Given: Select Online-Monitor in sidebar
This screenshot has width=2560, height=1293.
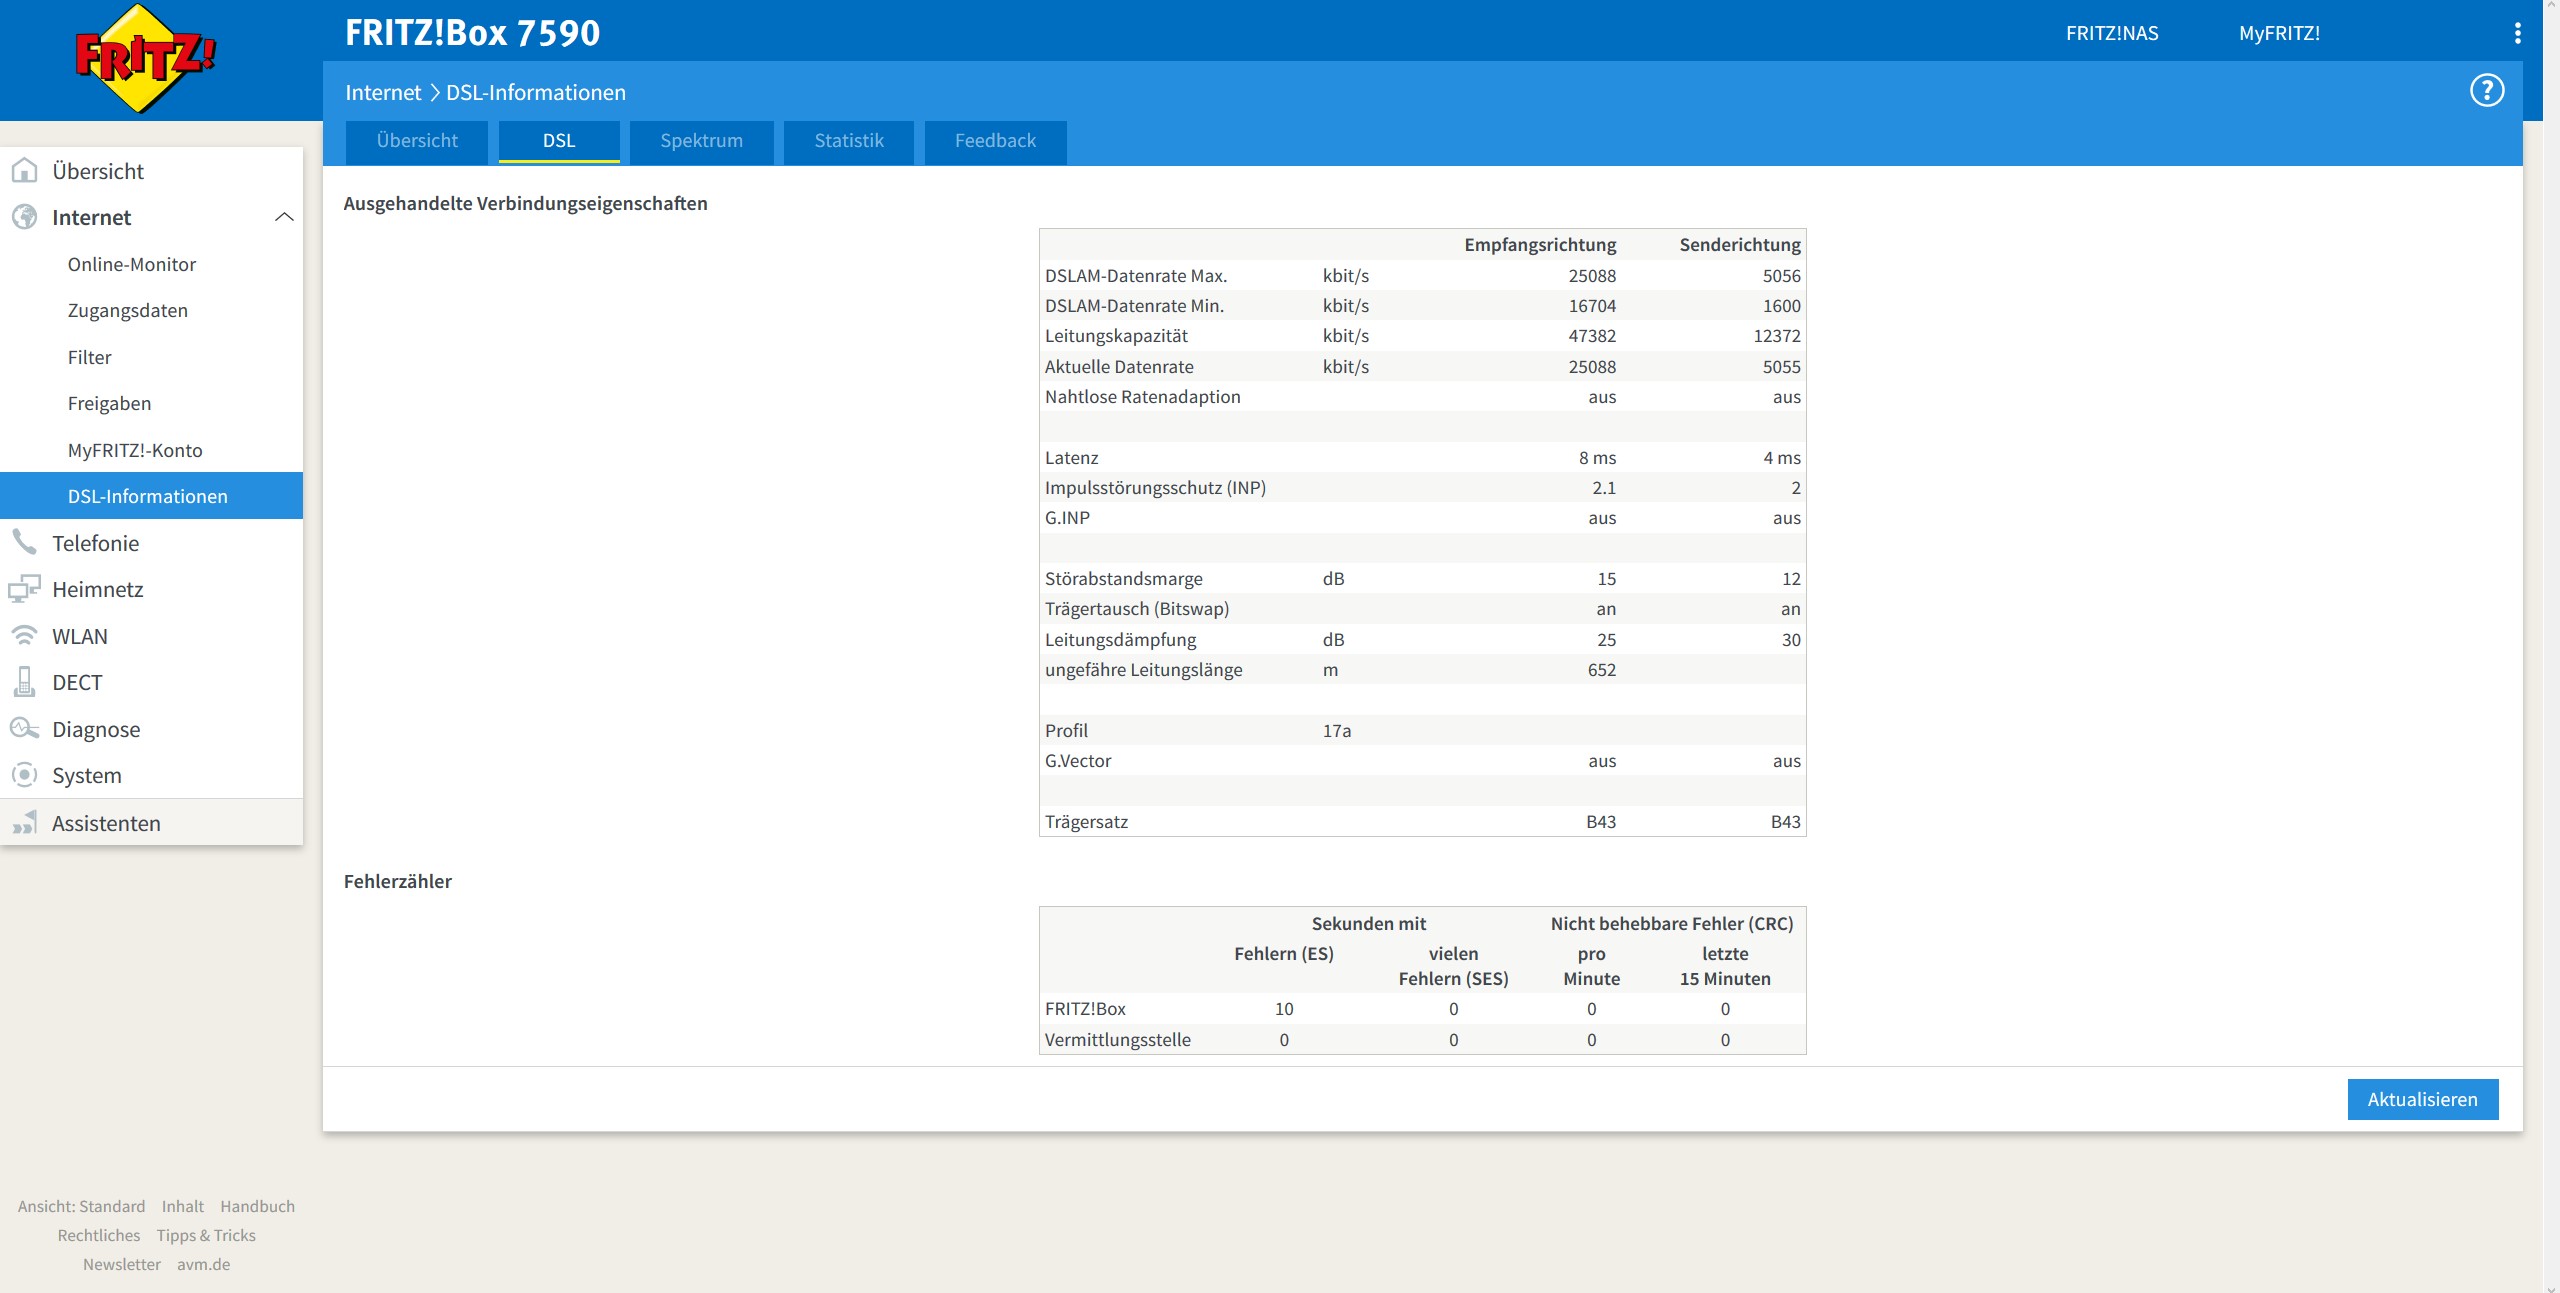Looking at the screenshot, I should (132, 264).
